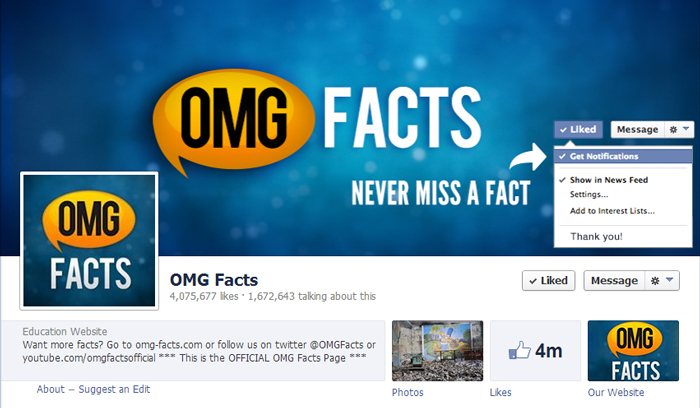Open the OMG Facts profile picture
Viewport: 700px width, 408px height.
pyautogui.click(x=89, y=241)
